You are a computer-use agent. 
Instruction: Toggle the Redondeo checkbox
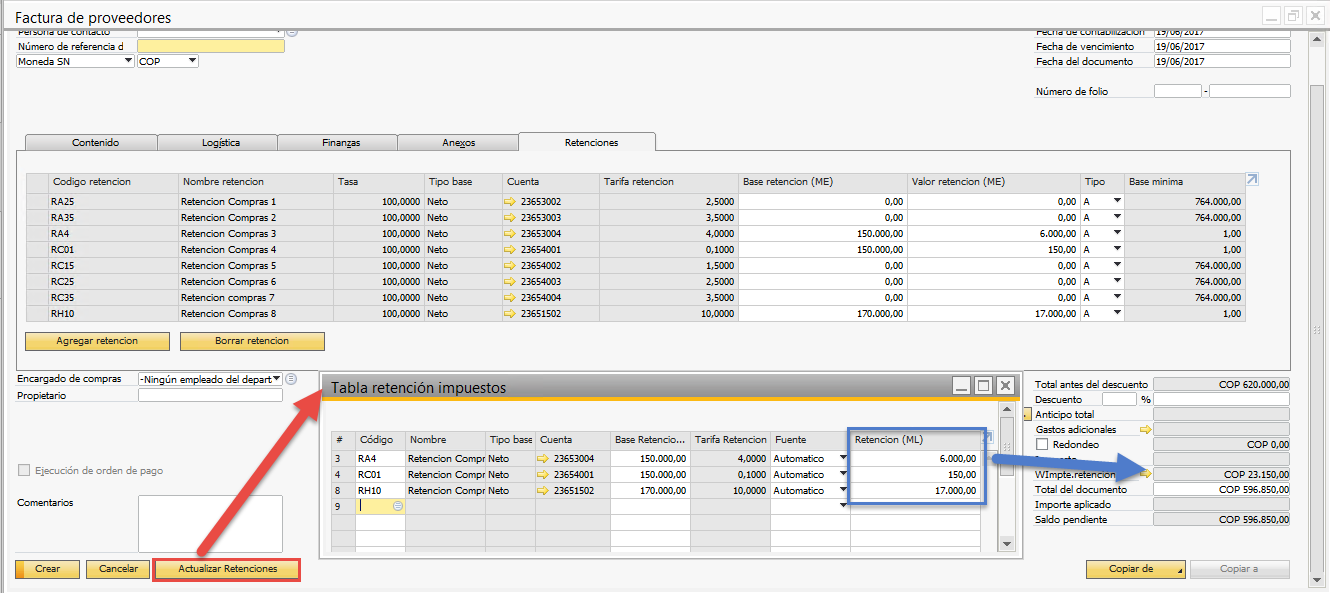click(1043, 444)
